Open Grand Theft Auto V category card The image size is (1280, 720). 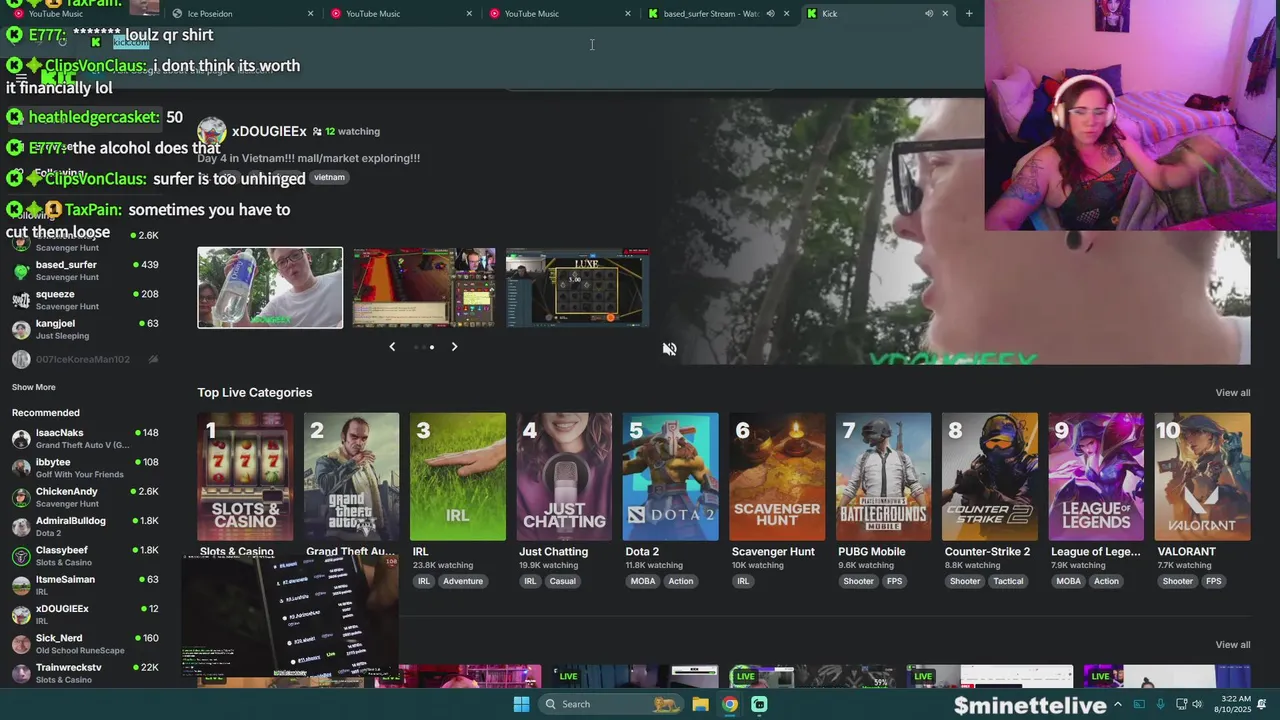[351, 477]
